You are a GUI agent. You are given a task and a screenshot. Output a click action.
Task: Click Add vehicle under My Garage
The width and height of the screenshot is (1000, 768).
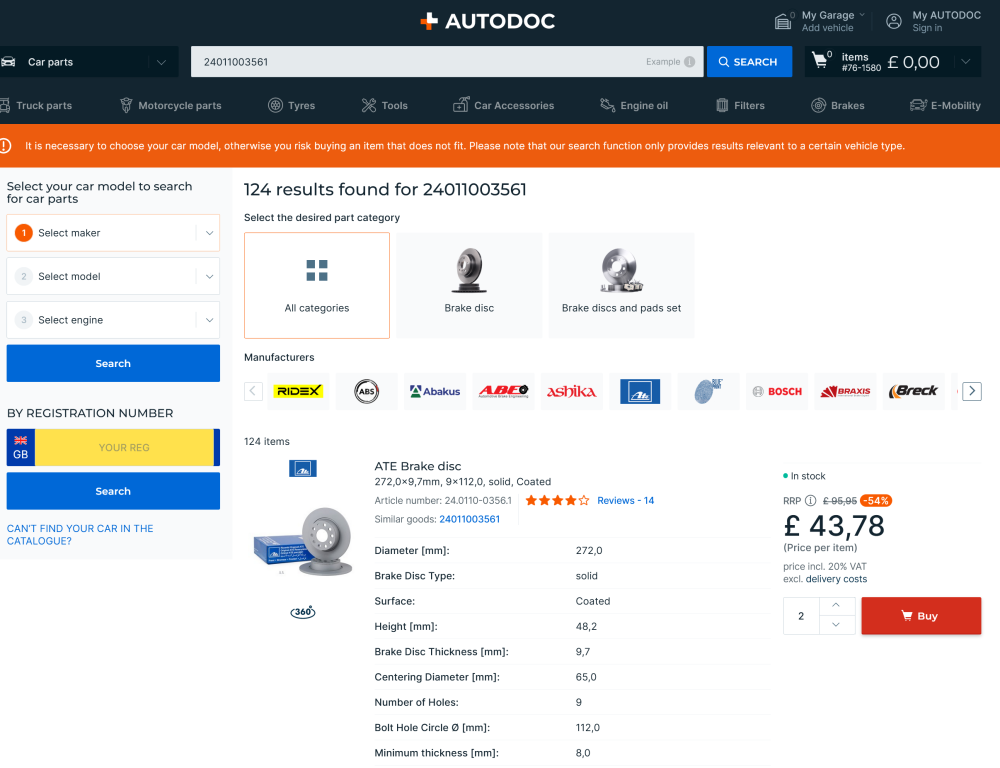[827, 28]
